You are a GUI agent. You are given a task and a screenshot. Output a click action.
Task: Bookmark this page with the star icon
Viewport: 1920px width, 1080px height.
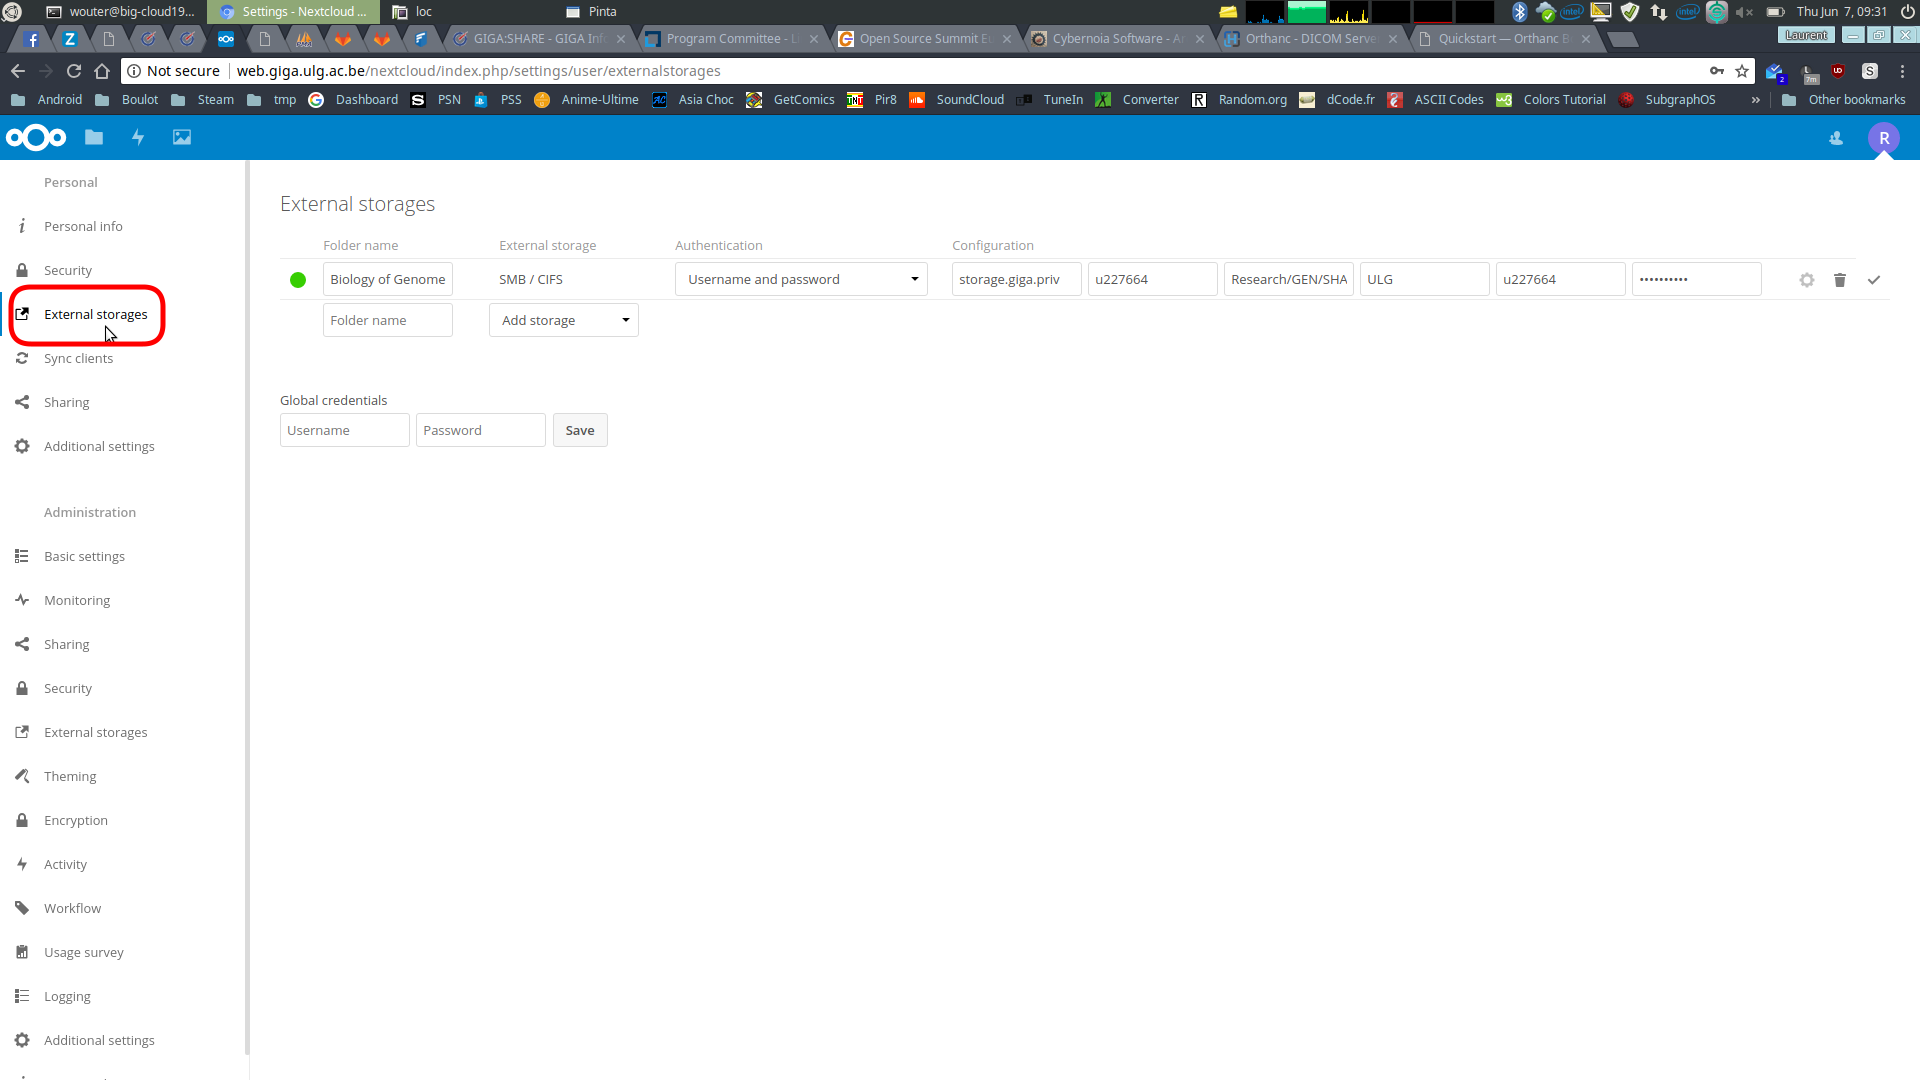tap(1742, 71)
